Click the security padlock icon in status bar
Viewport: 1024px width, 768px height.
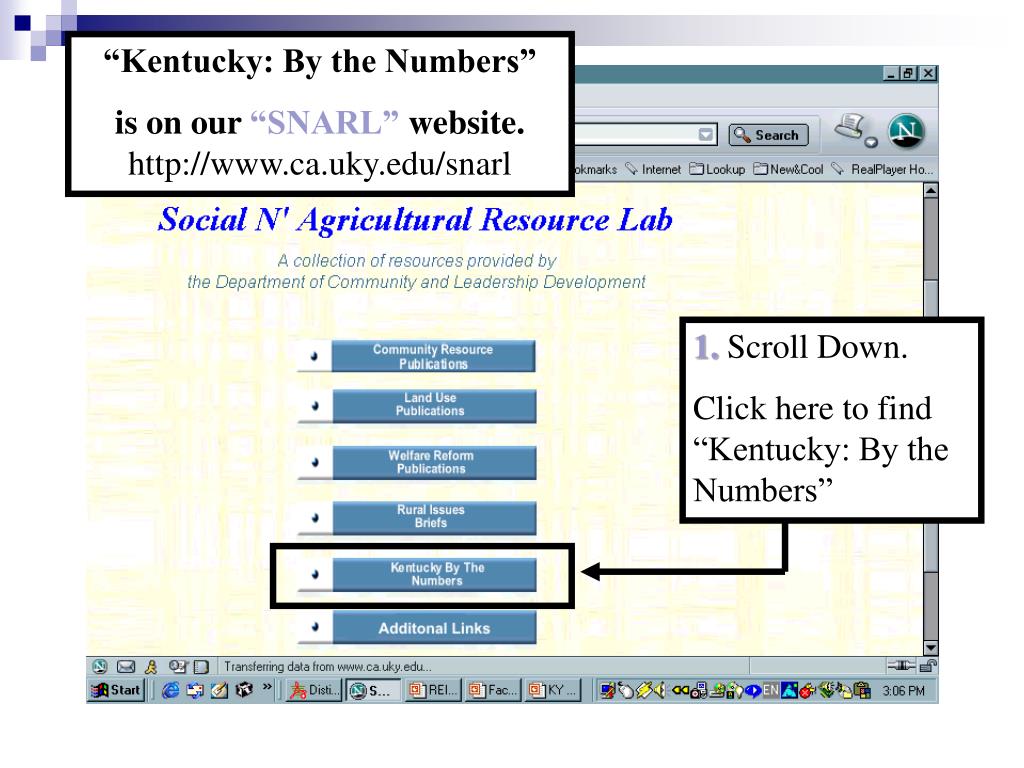[x=927, y=665]
